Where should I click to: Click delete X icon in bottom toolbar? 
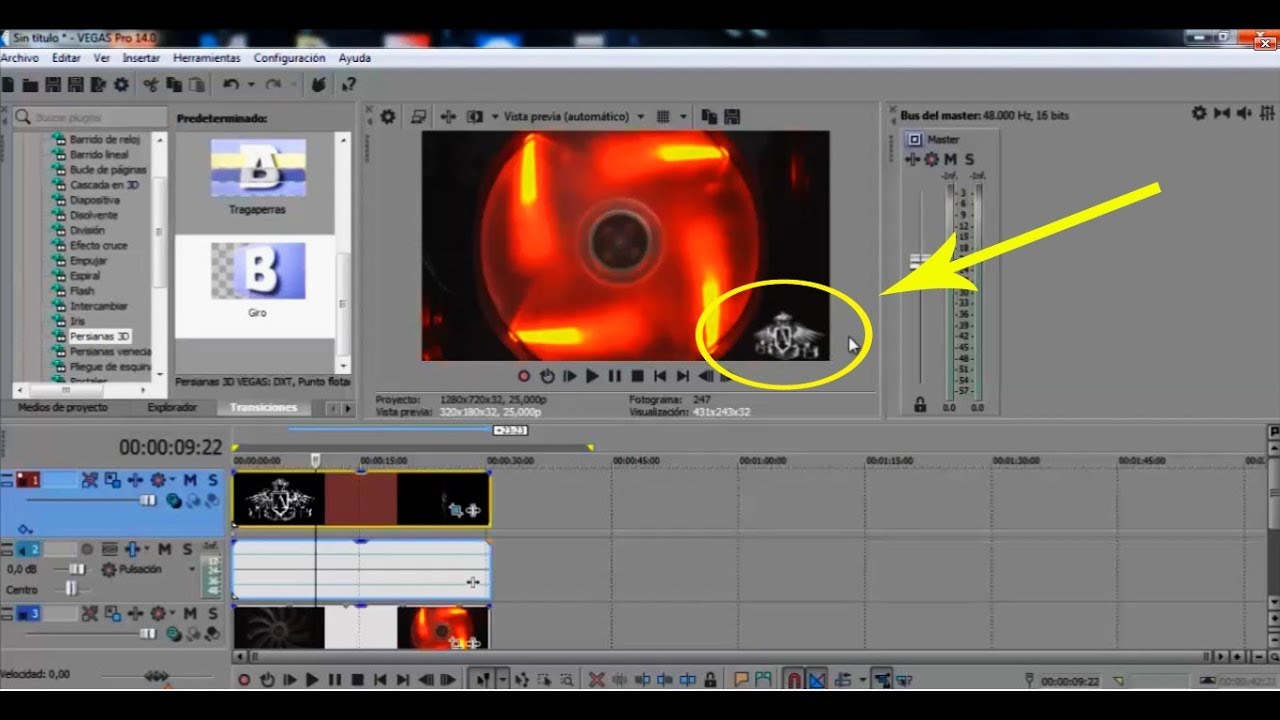(597, 680)
